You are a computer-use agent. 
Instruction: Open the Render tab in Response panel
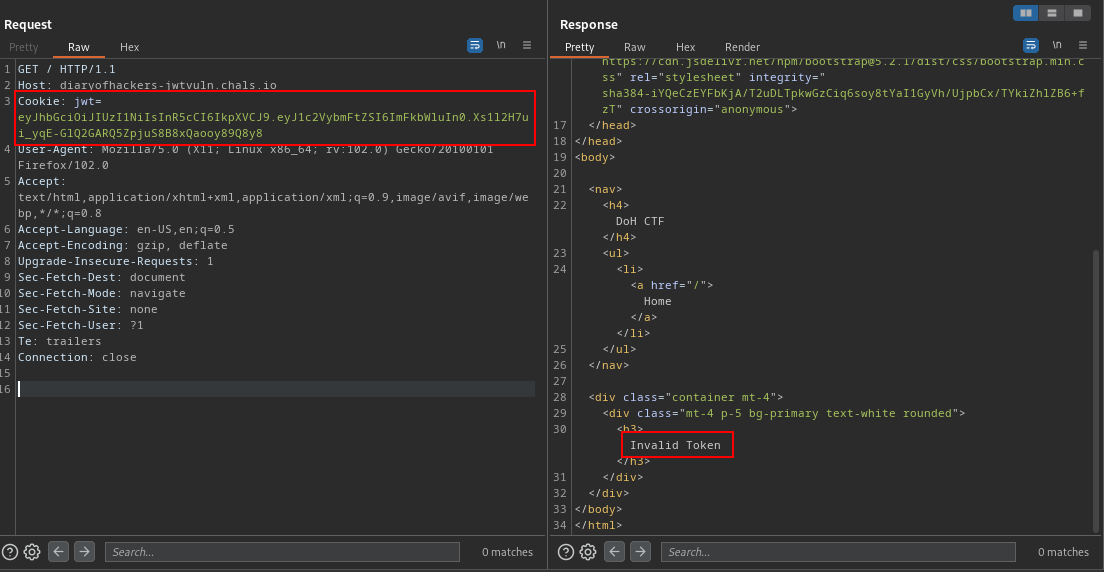click(x=743, y=47)
